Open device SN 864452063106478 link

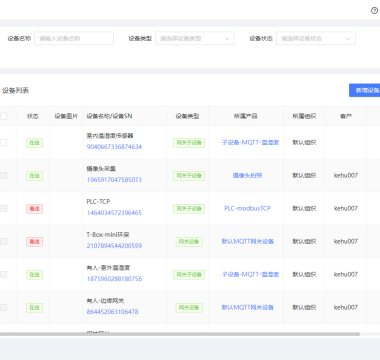(x=112, y=312)
